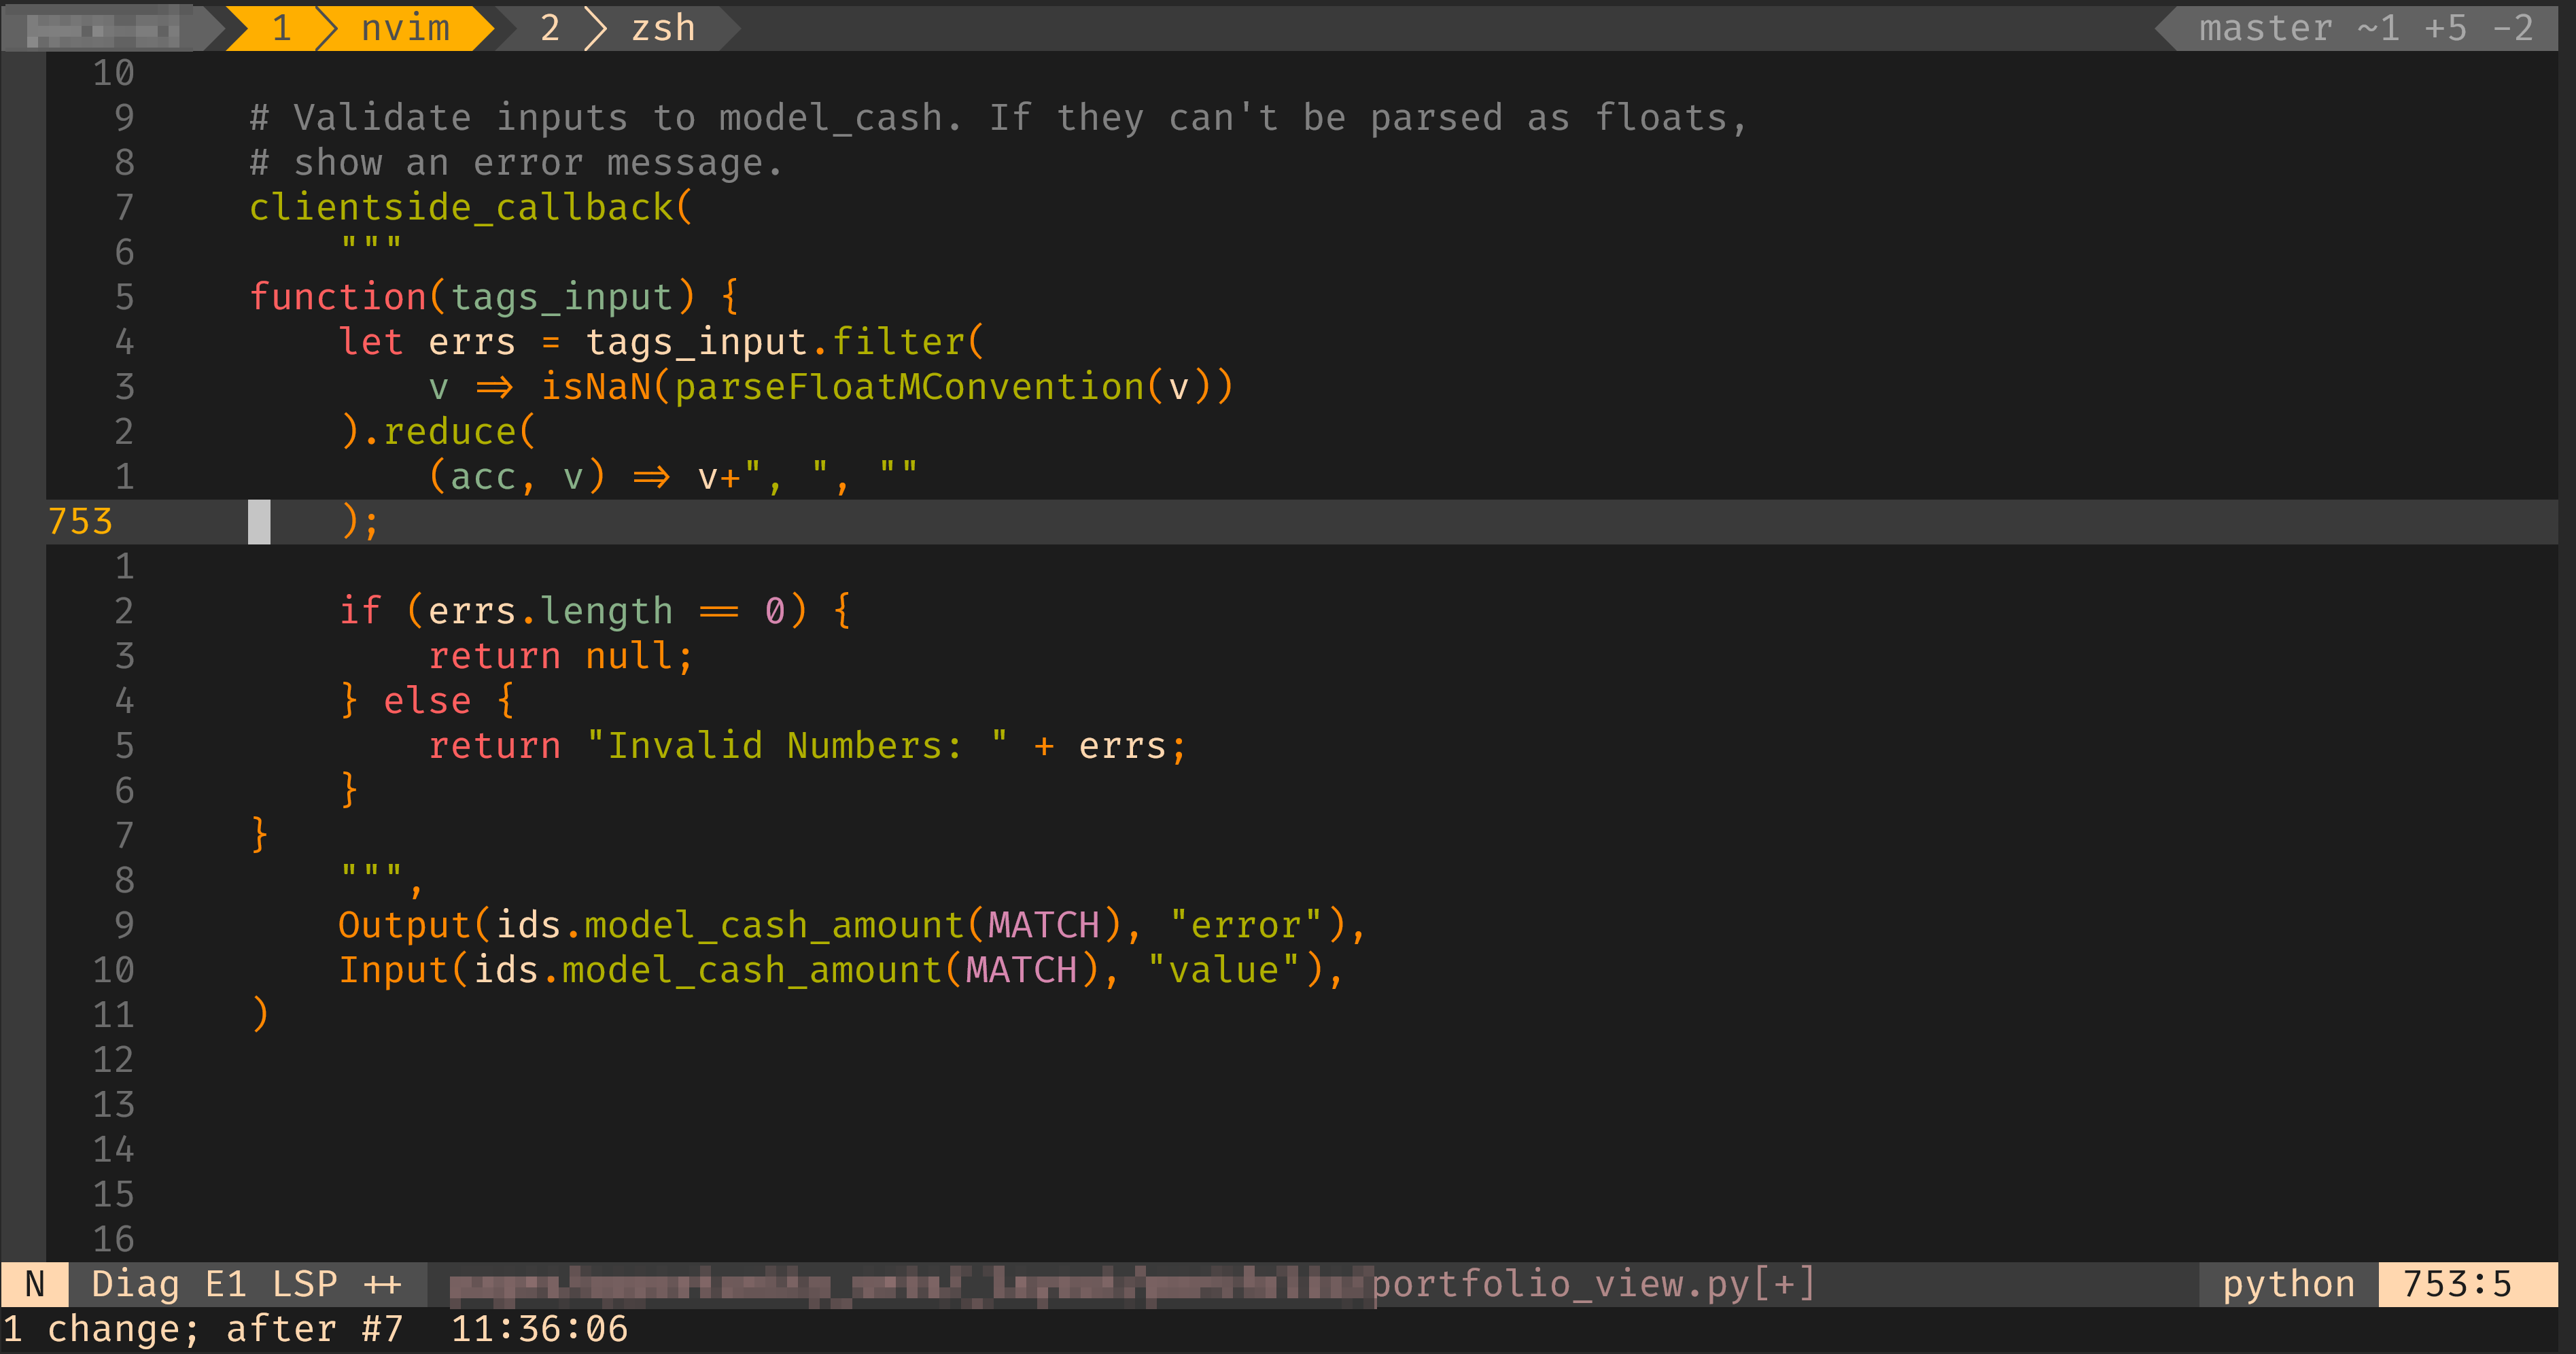Switch to tmux window 1 nvim

click(360, 28)
